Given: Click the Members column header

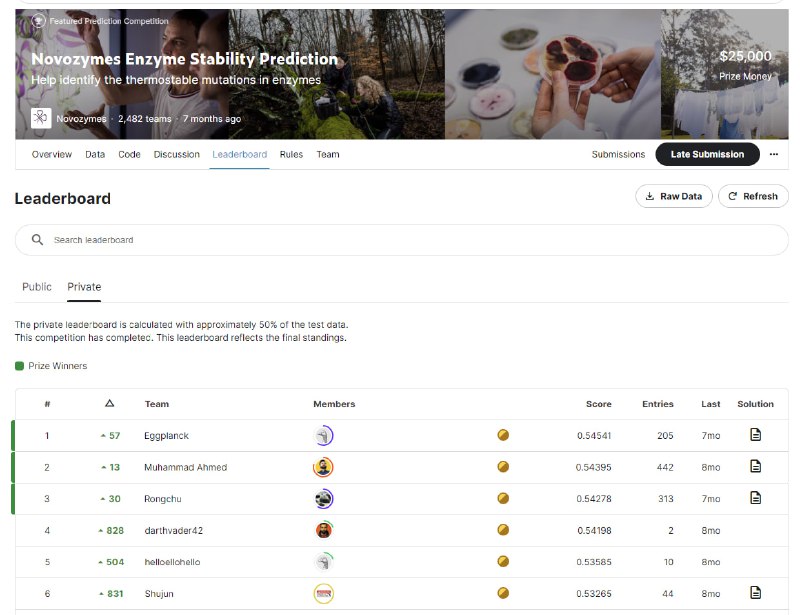Looking at the screenshot, I should pyautogui.click(x=334, y=404).
